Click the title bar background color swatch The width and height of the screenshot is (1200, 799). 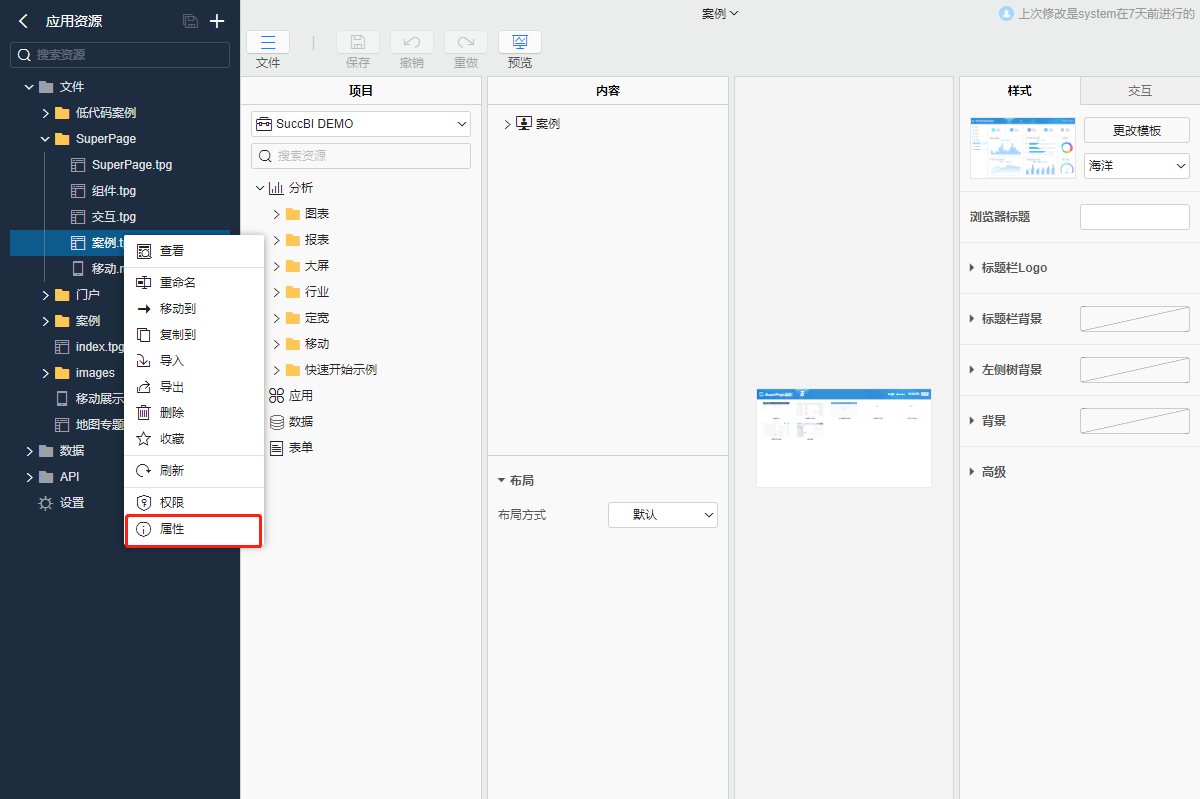point(1134,319)
